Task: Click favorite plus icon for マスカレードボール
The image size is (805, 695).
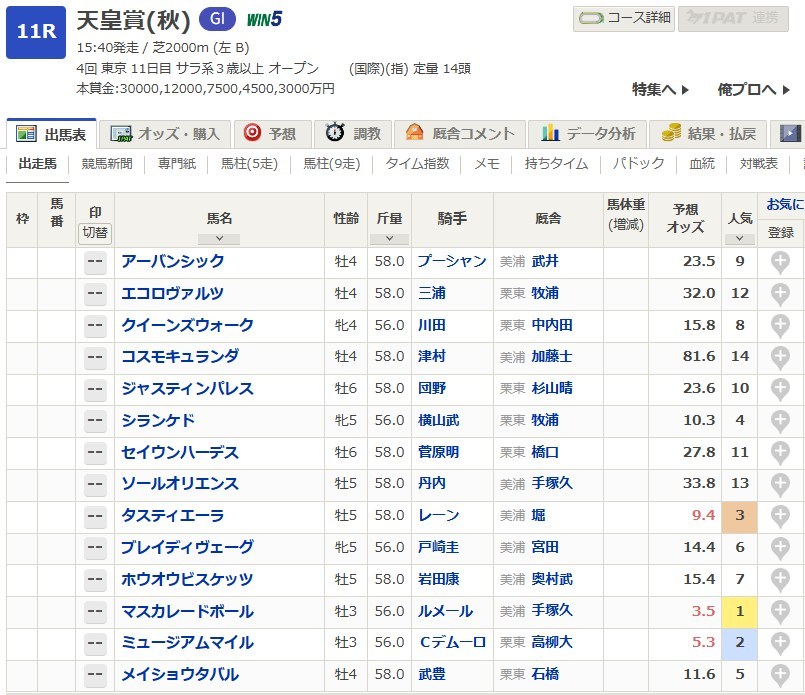Action: (x=780, y=612)
